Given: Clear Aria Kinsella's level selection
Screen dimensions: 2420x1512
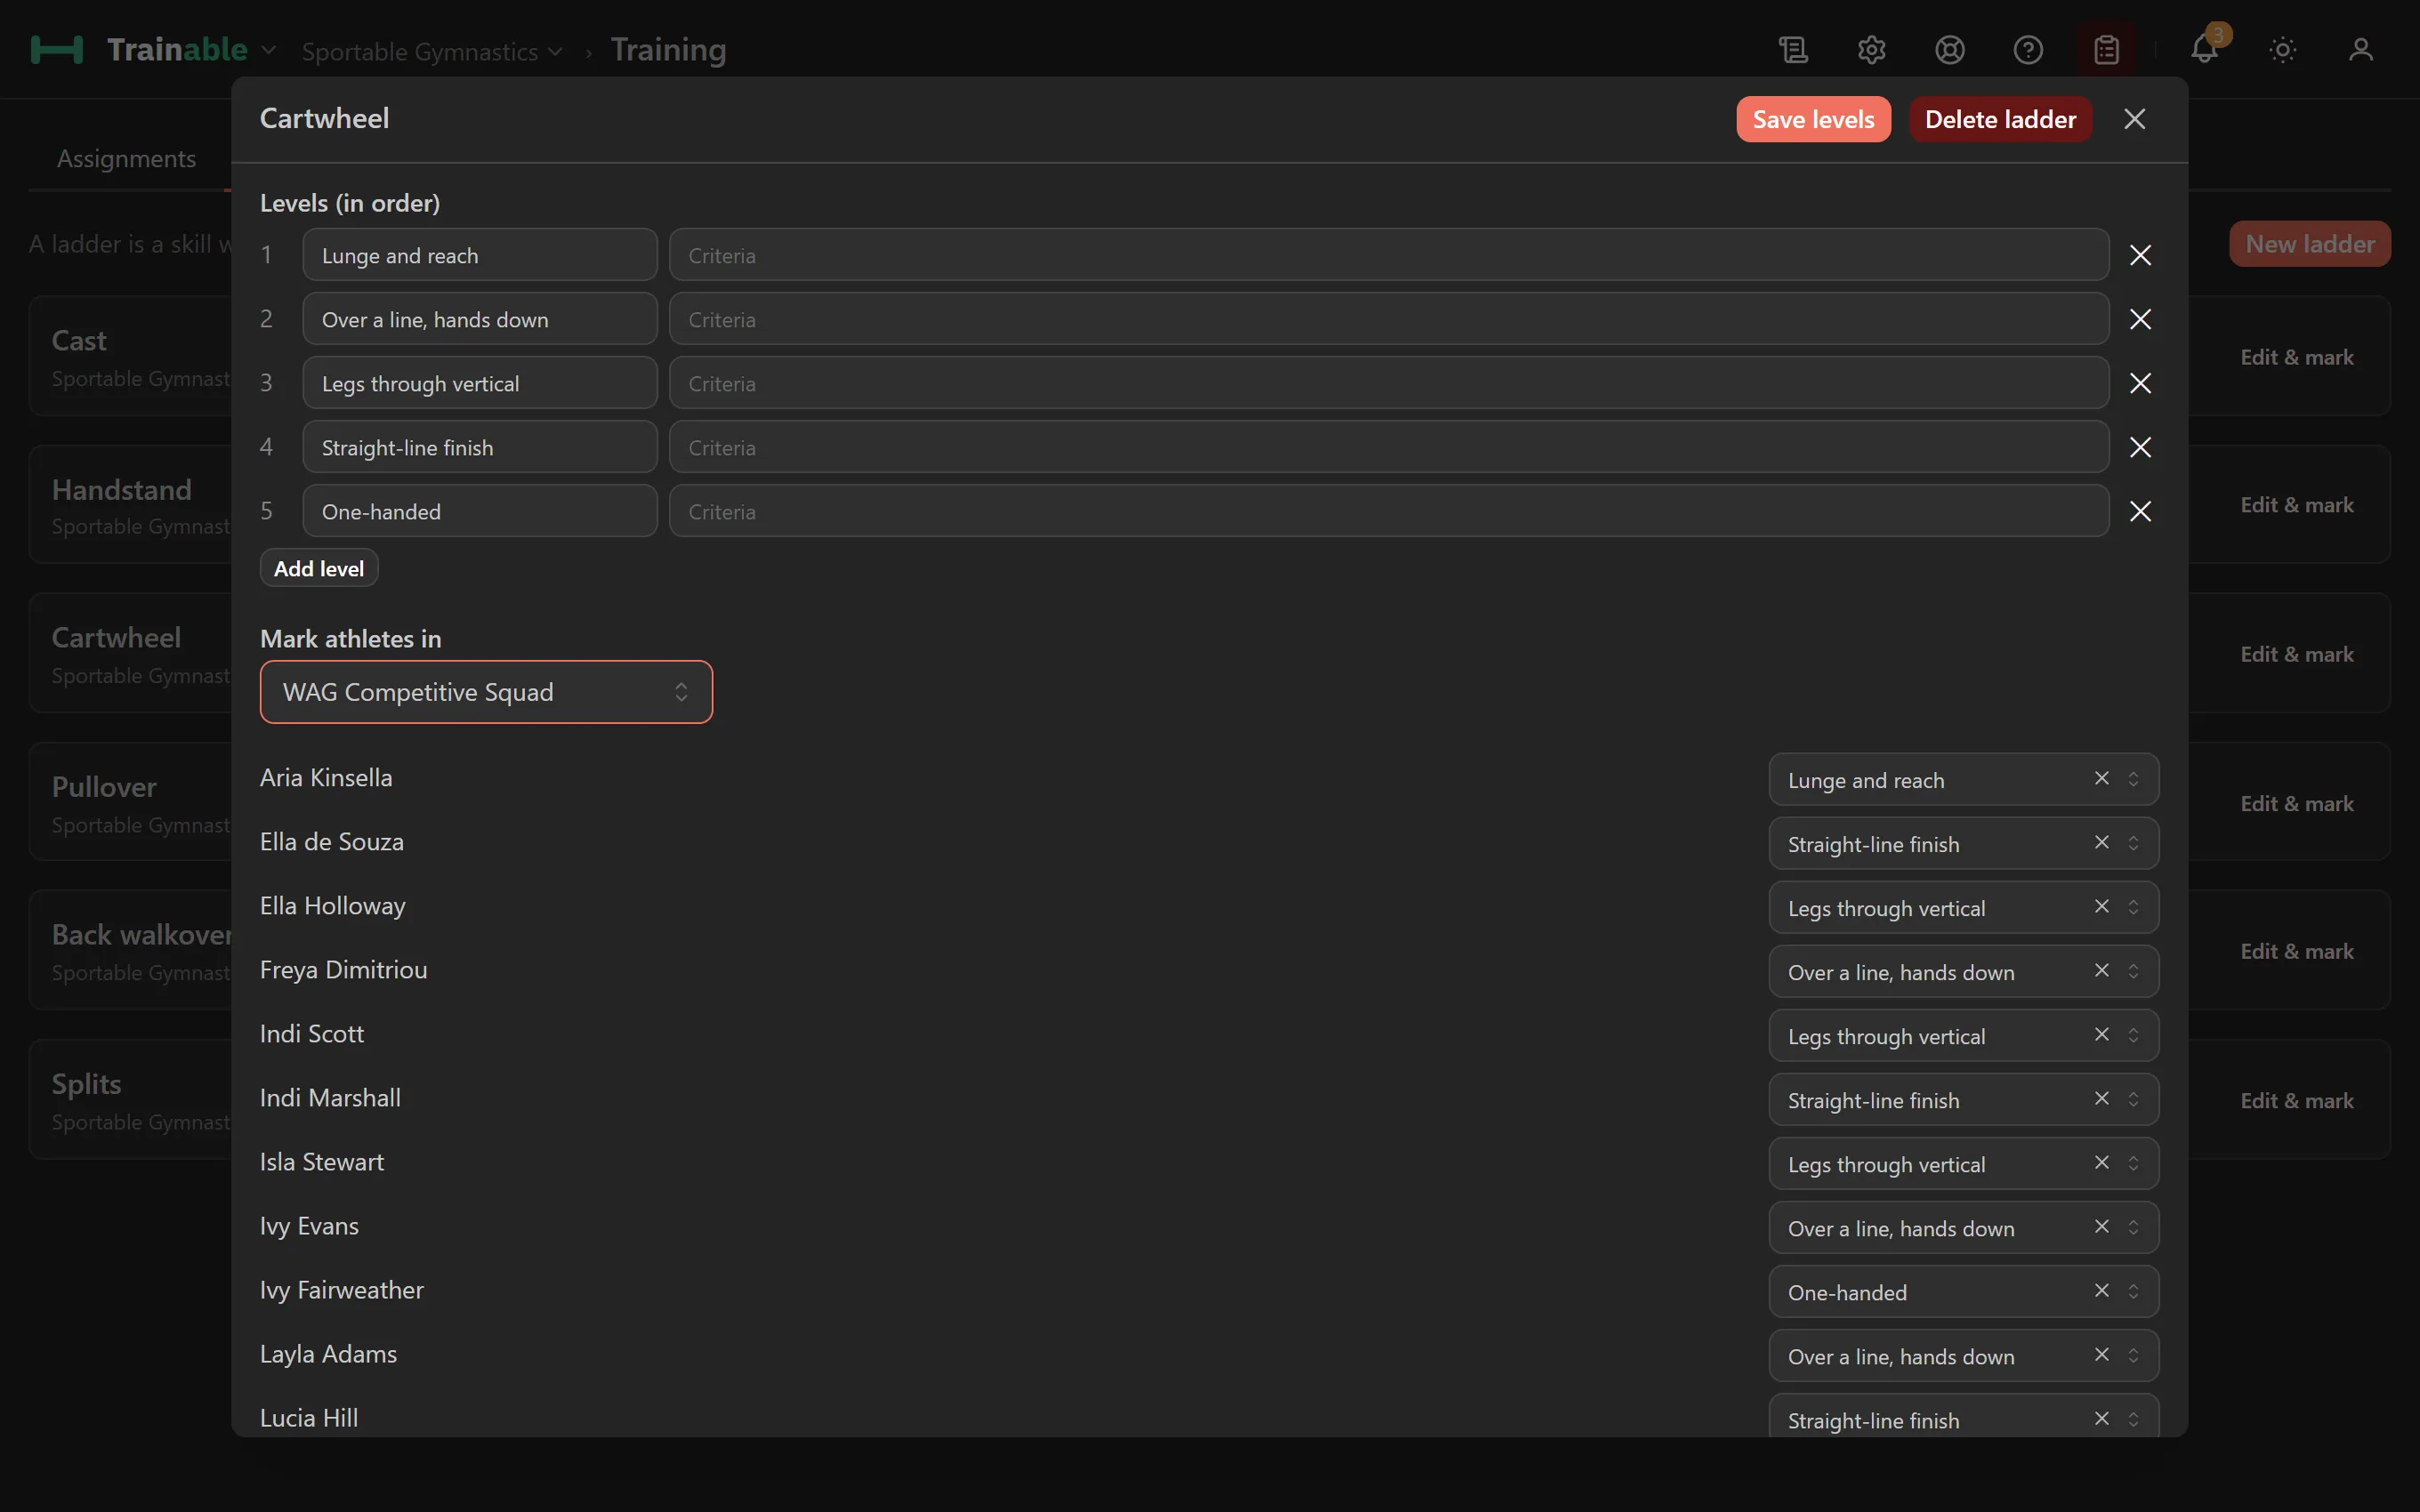Looking at the screenshot, I should pos(2101,778).
